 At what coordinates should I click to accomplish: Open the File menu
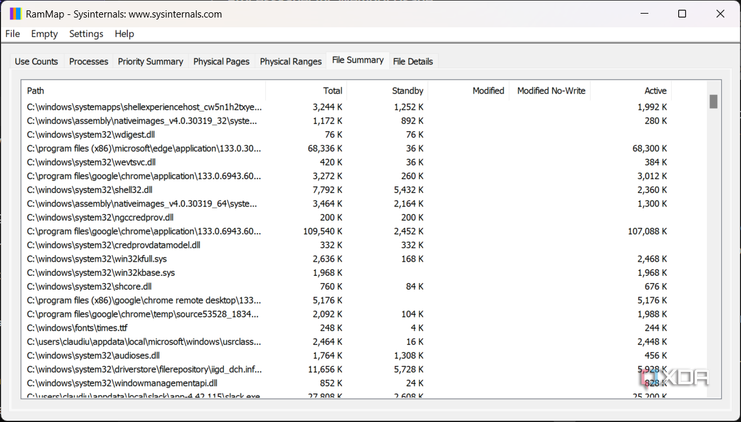12,34
